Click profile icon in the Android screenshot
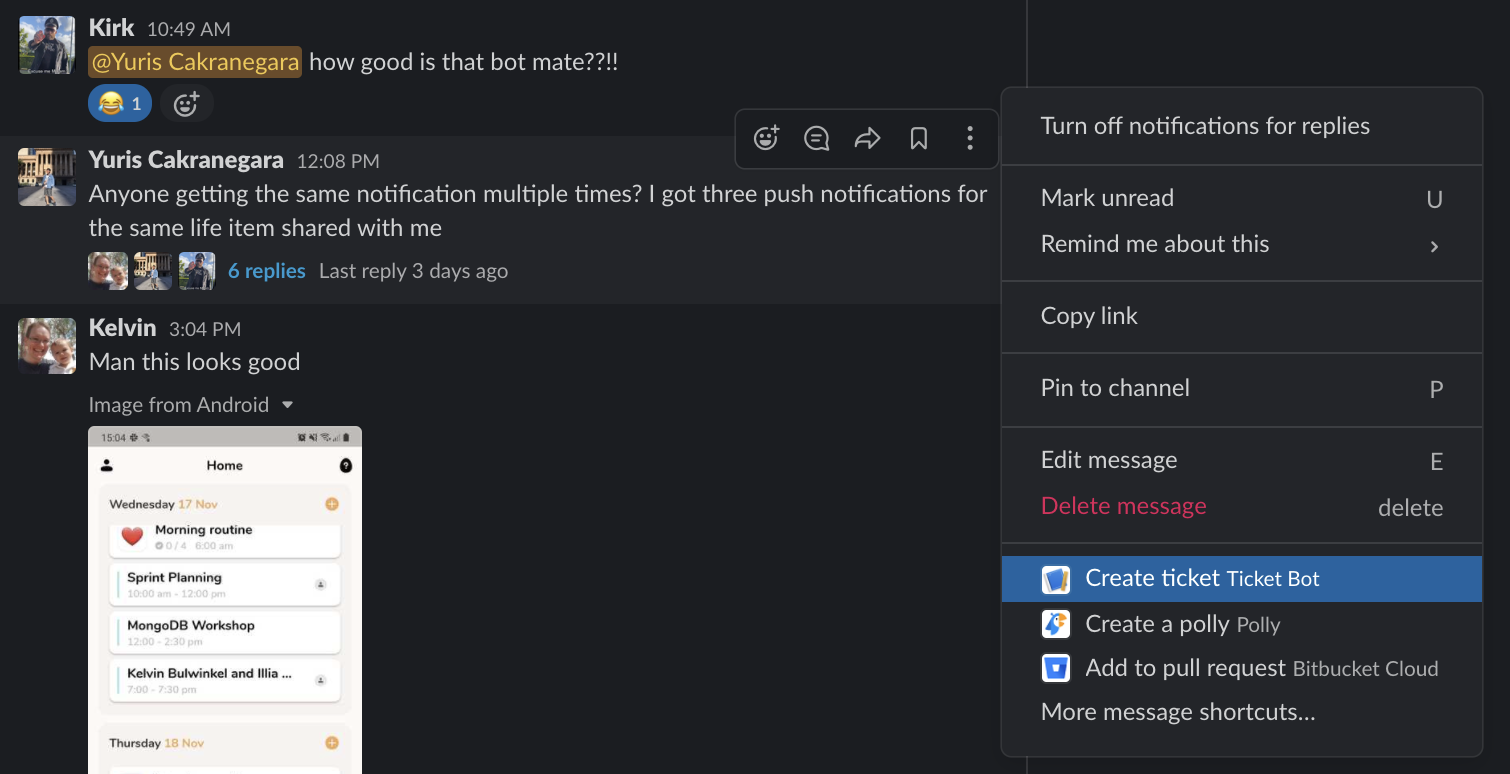Viewport: 1510px width, 774px height. coord(107,465)
